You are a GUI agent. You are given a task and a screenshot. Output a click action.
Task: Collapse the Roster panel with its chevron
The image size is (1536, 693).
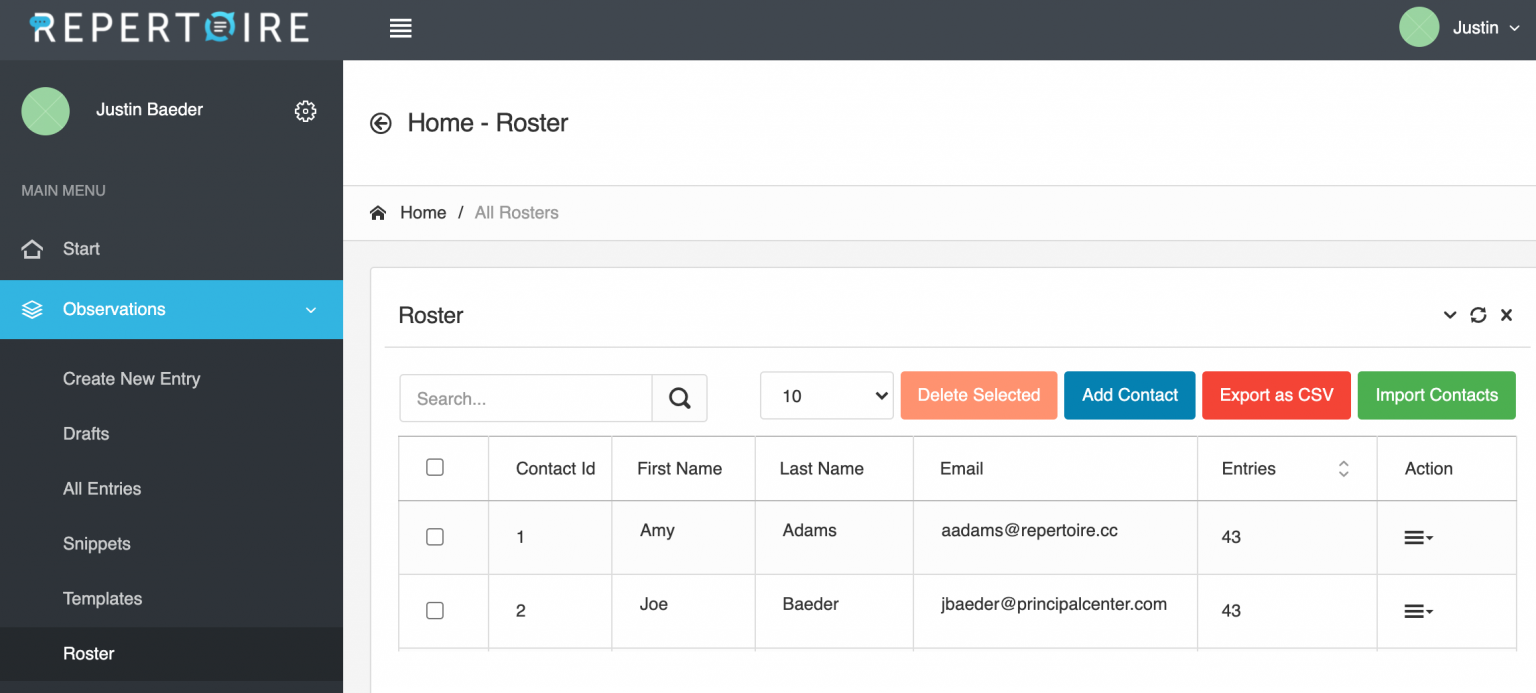pyautogui.click(x=1449, y=315)
